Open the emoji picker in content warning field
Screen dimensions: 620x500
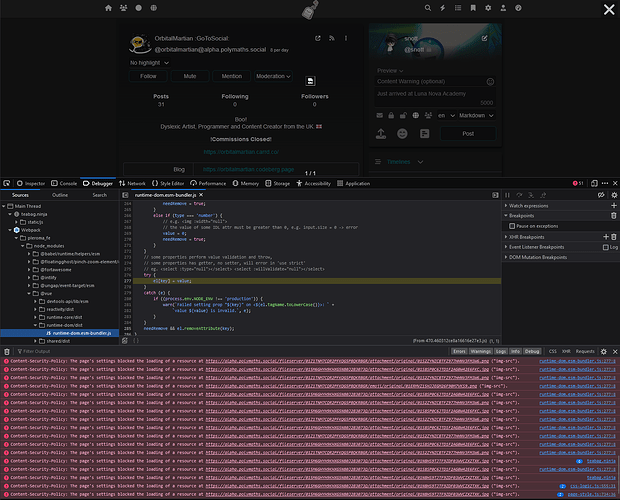tap(490, 82)
